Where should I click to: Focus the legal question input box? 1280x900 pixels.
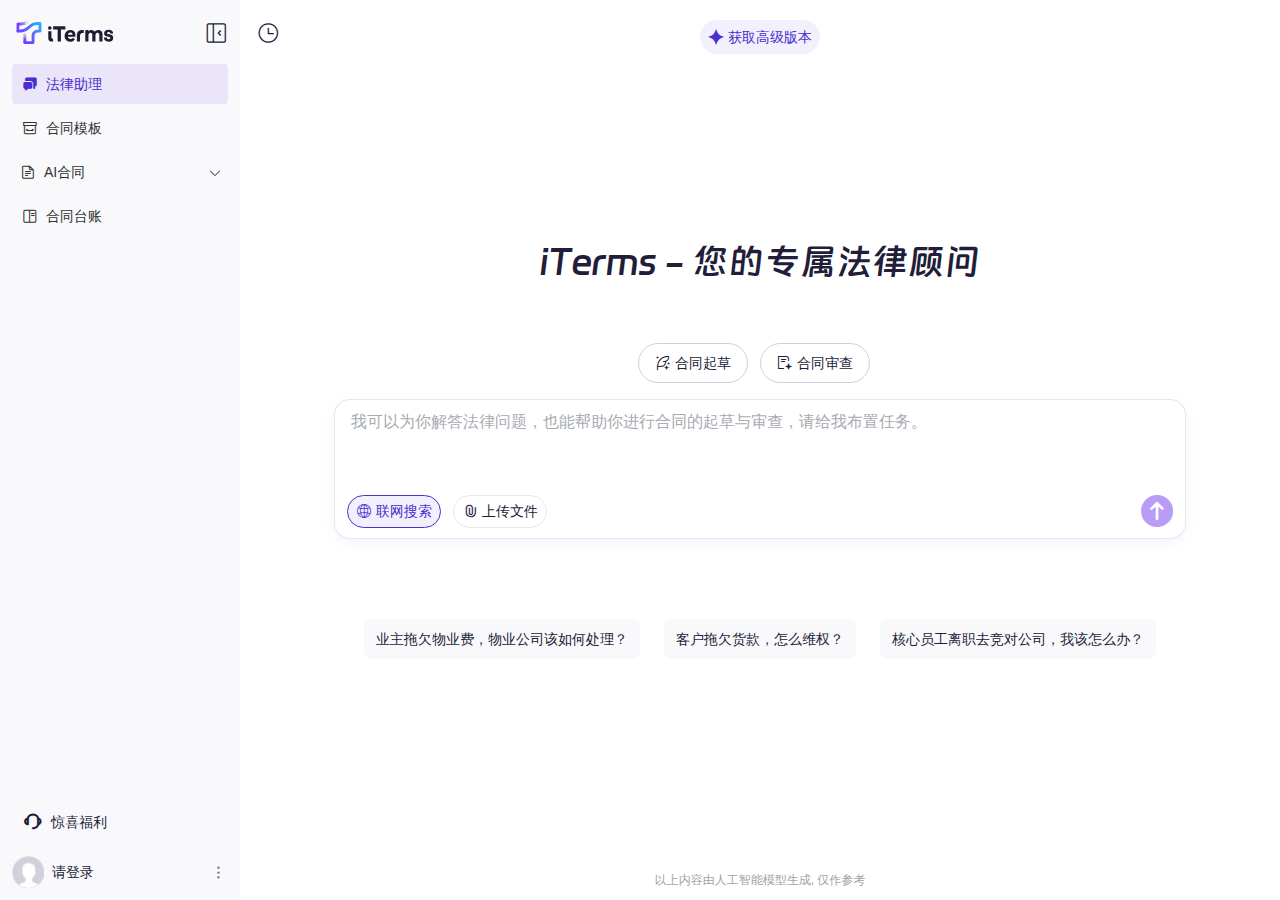tap(760, 445)
